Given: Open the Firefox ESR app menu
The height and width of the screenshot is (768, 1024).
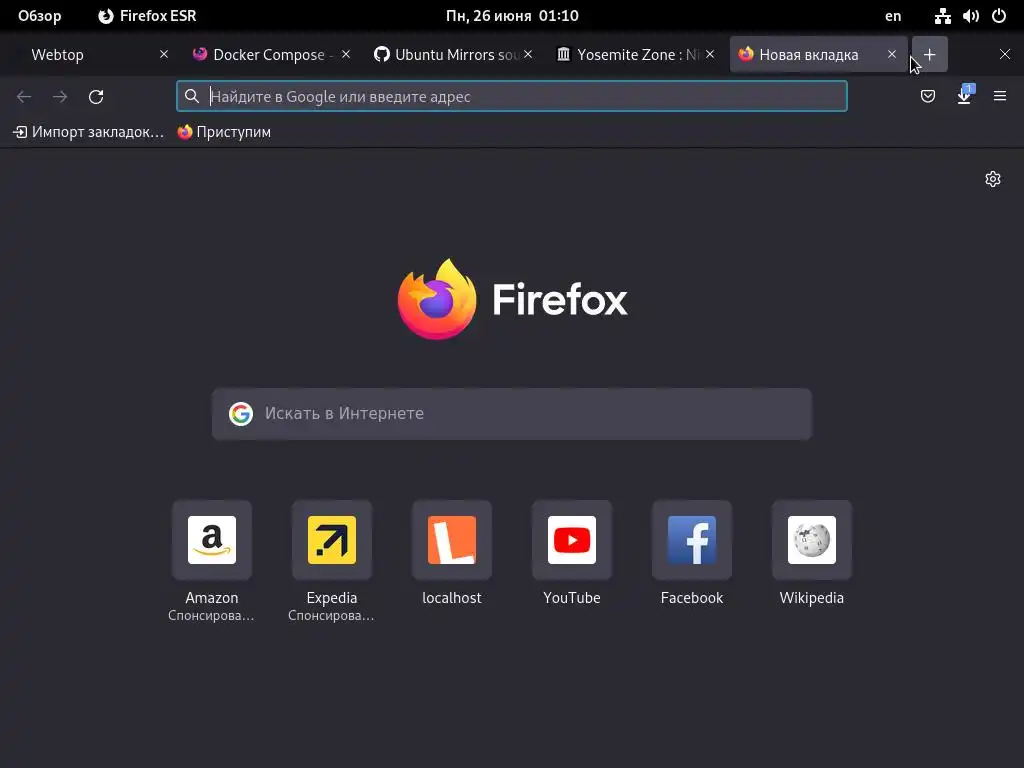Looking at the screenshot, I should pos(147,16).
